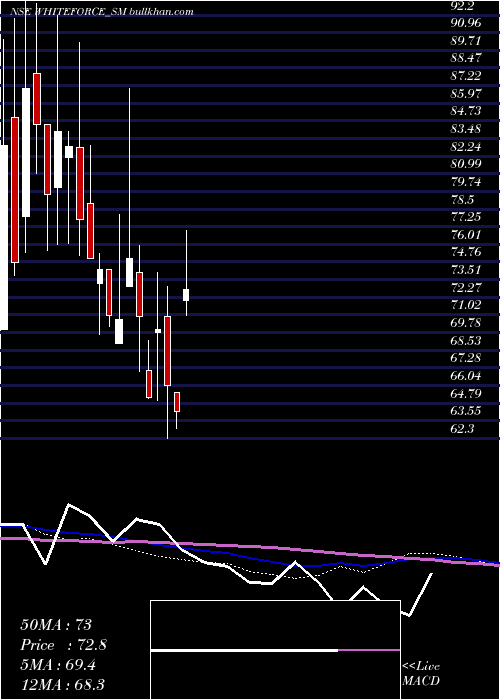Click the 69.78 price axis label
Viewport: 500px width, 700px height.
point(466,323)
